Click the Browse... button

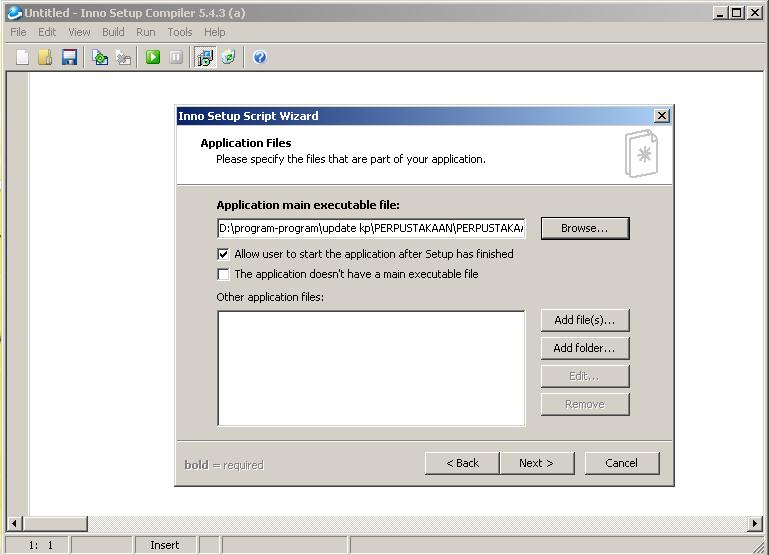585,228
